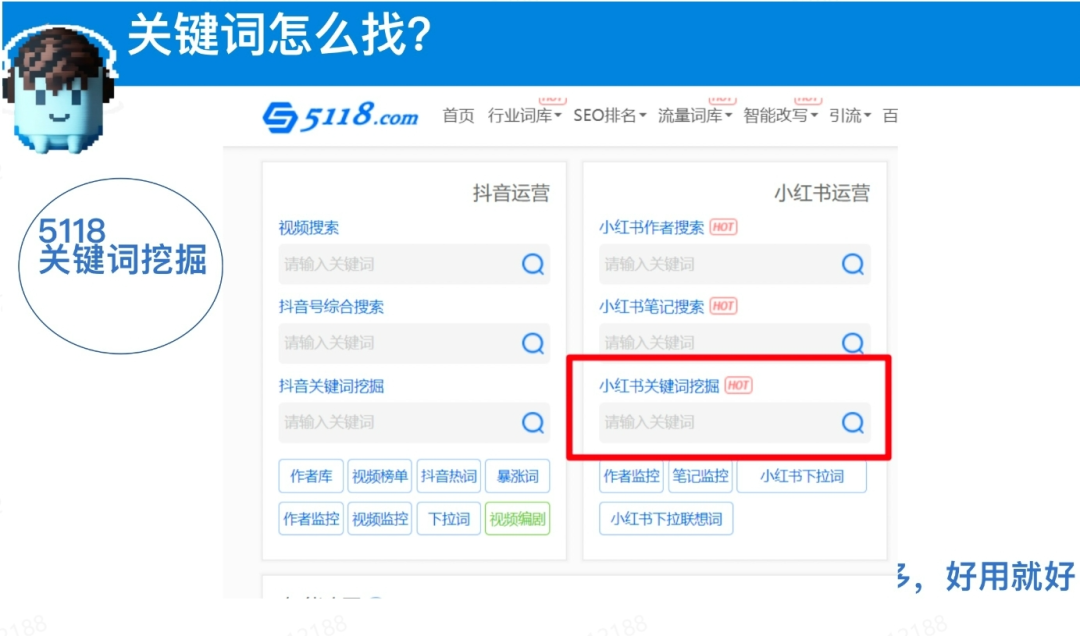
Task: Click the pixel avatar with headphones
Action: coord(58,88)
